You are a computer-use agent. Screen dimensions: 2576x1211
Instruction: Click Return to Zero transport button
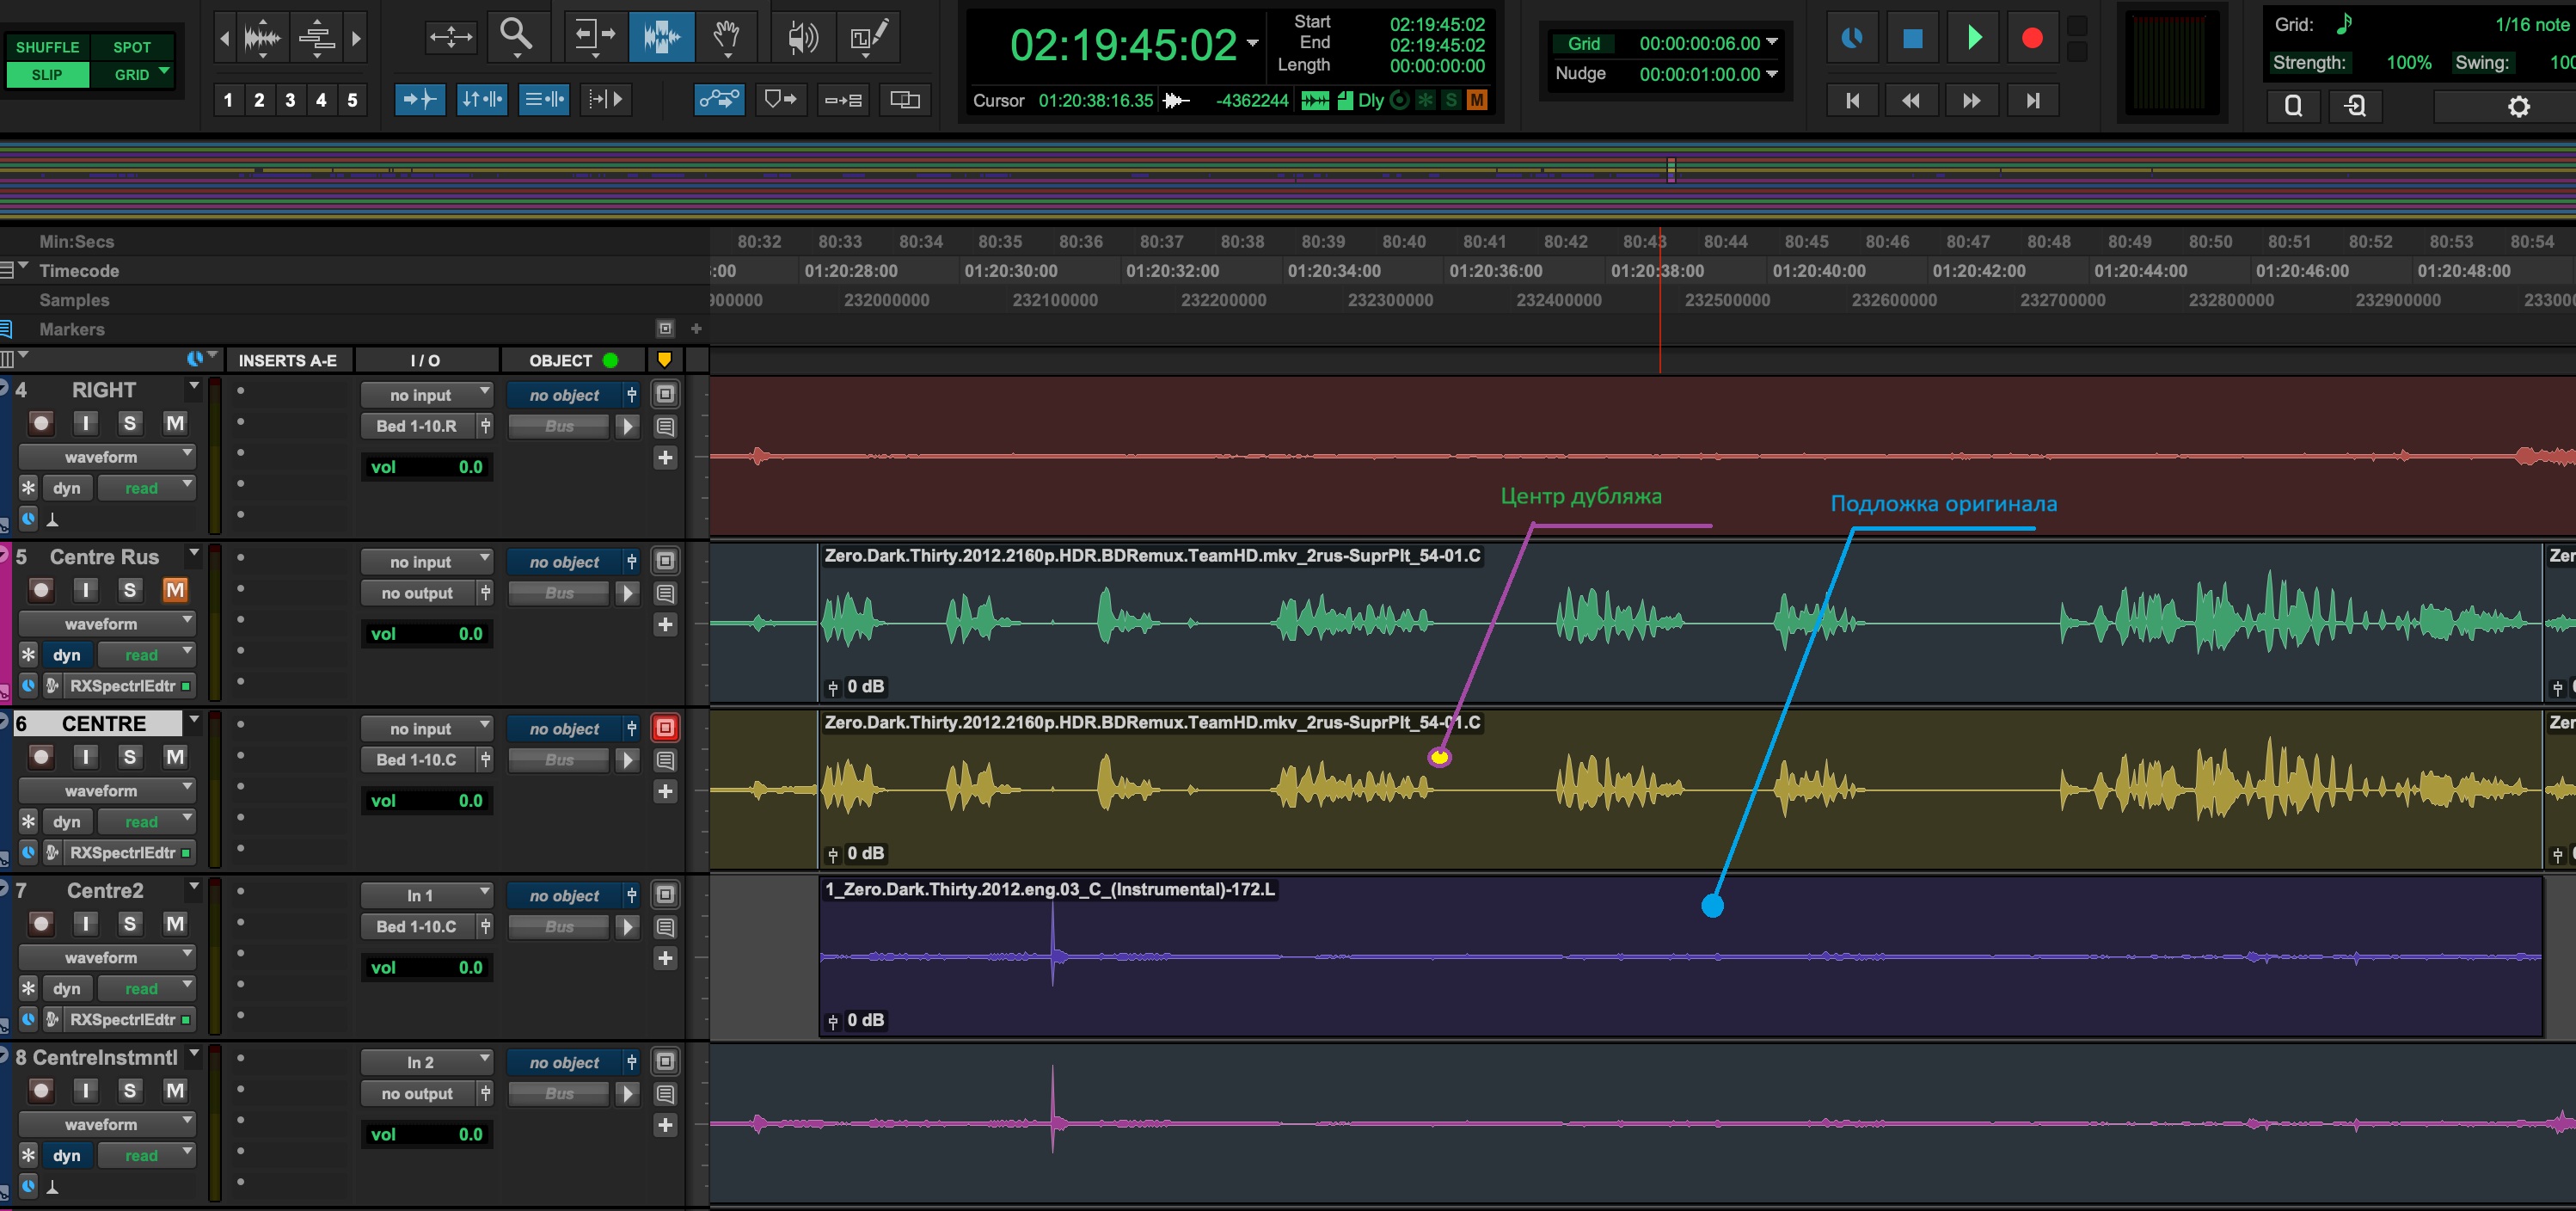[1852, 100]
